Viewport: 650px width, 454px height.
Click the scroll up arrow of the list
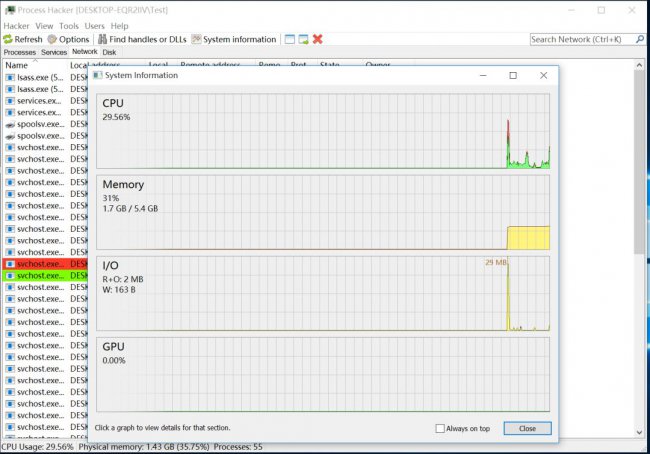point(639,65)
